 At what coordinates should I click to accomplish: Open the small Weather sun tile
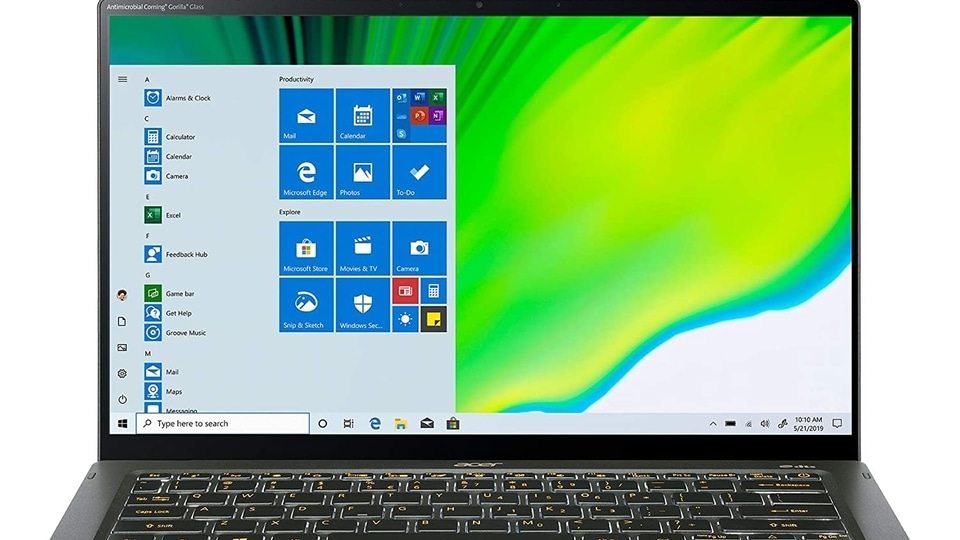tap(405, 319)
